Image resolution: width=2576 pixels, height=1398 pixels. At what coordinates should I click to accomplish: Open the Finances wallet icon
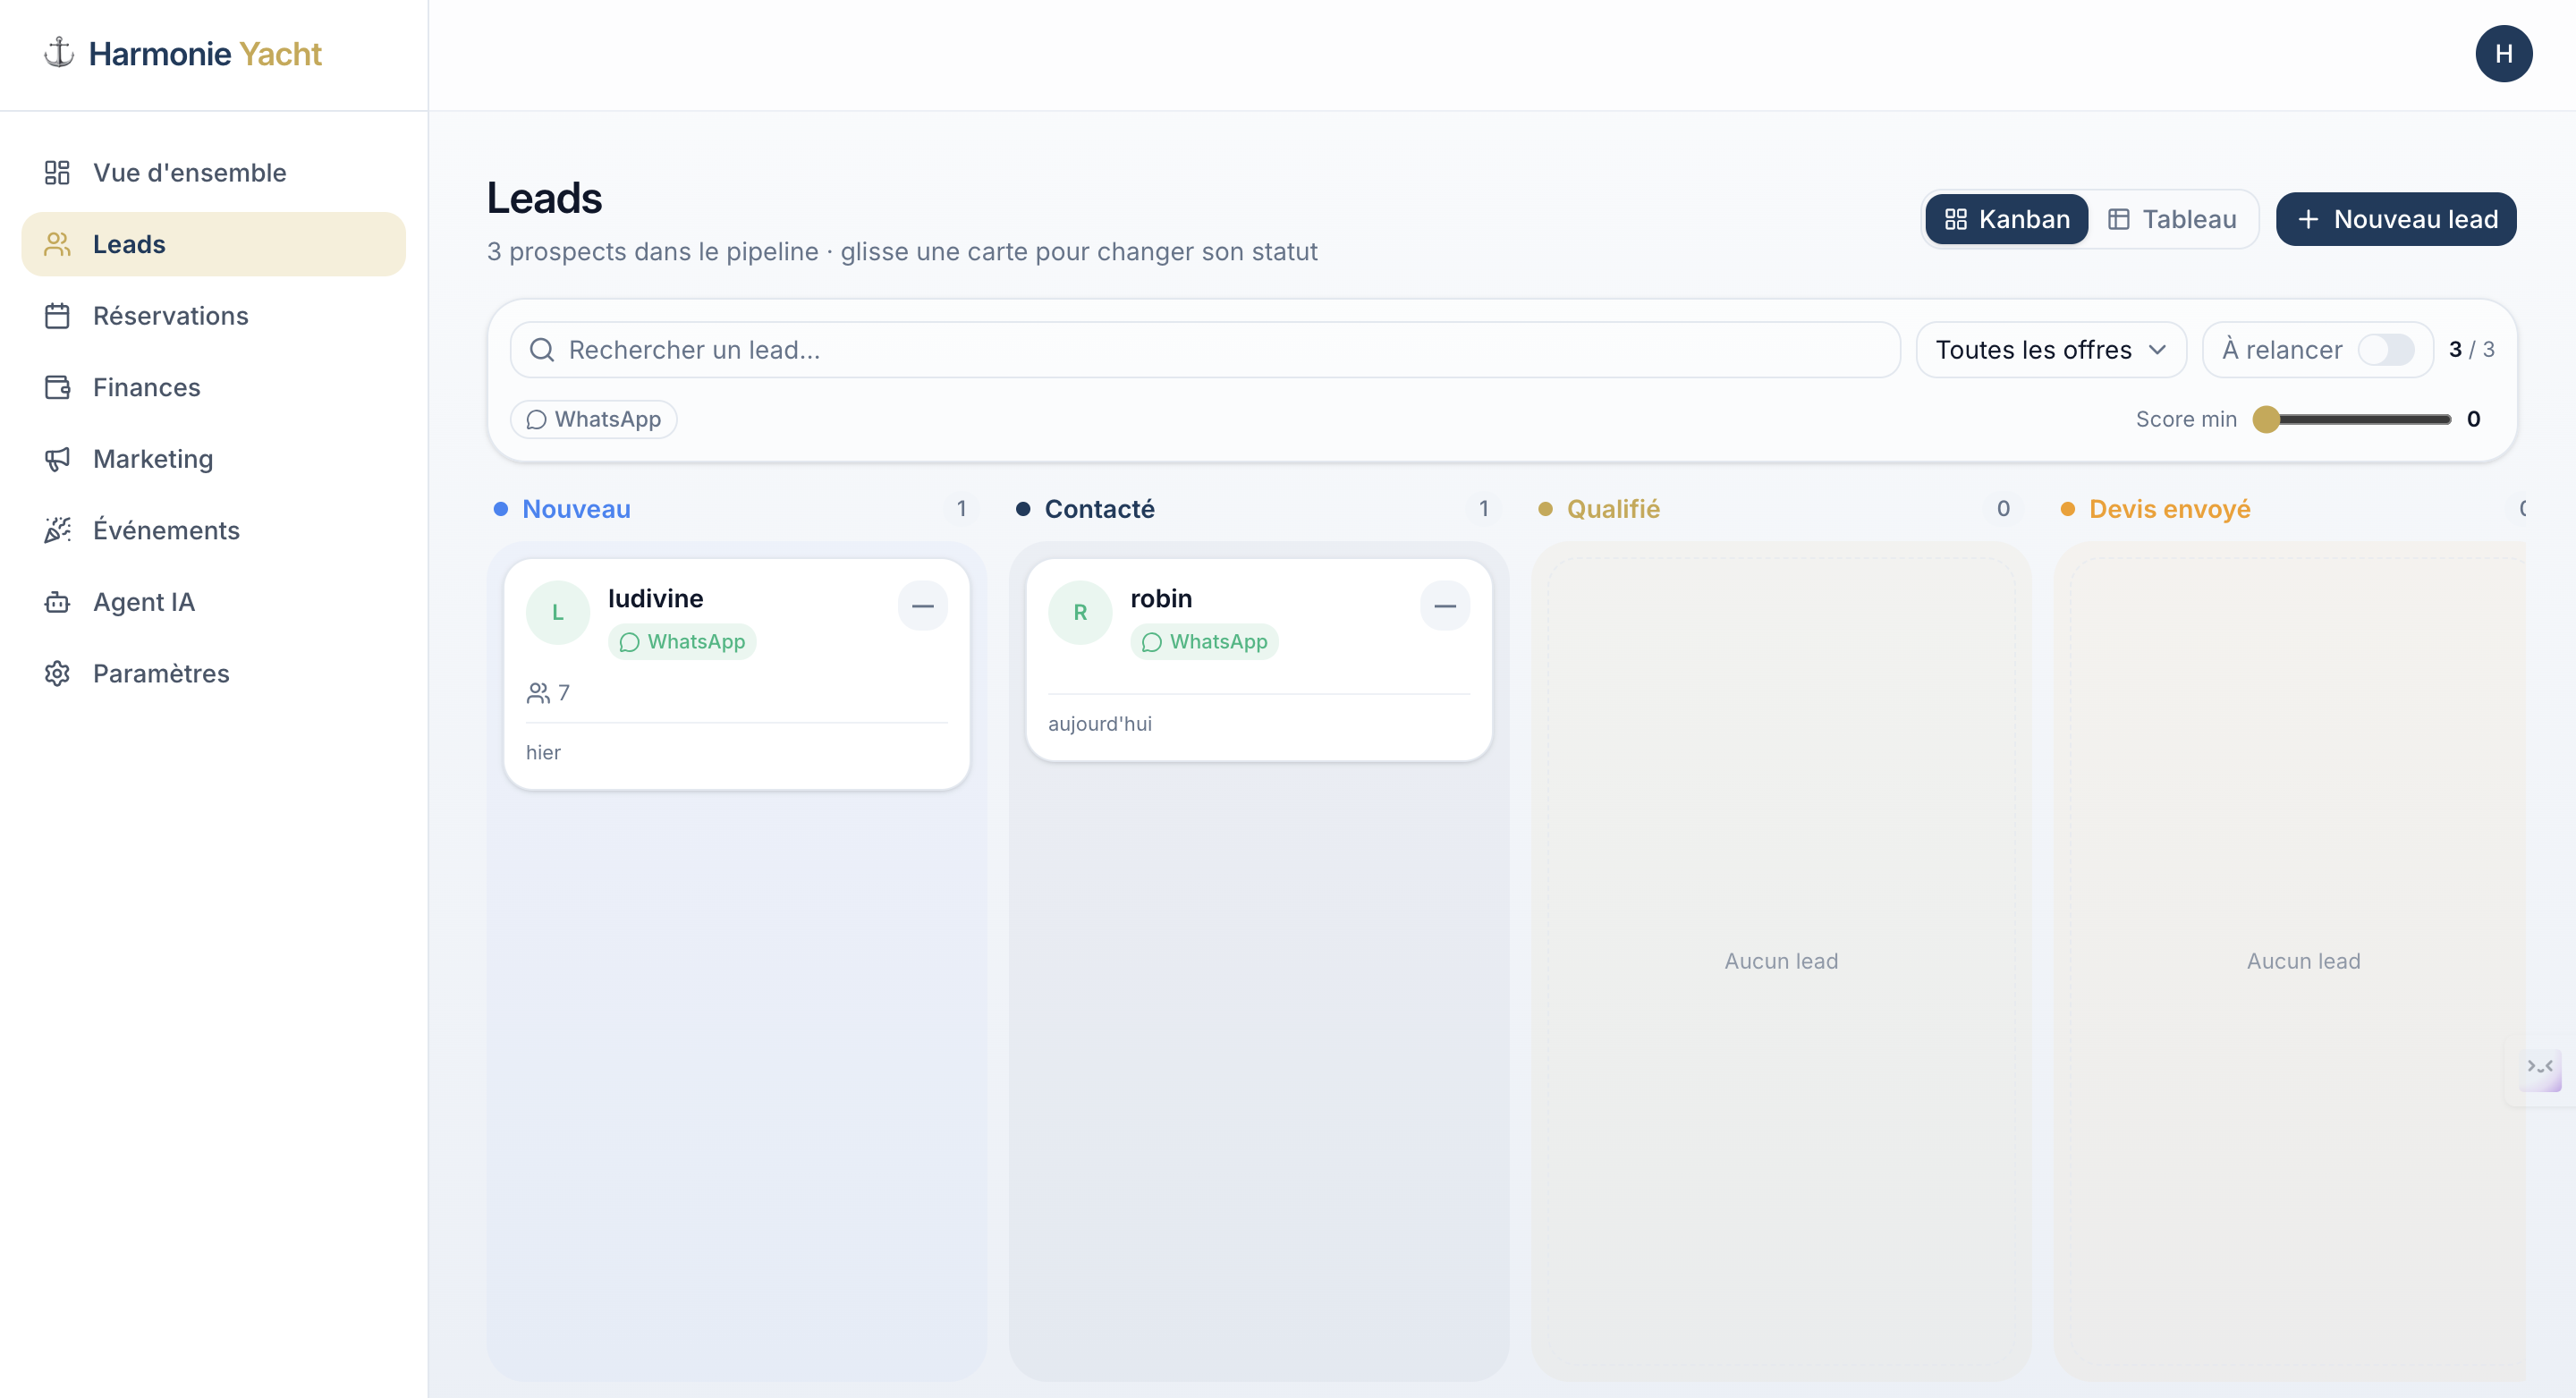click(57, 387)
